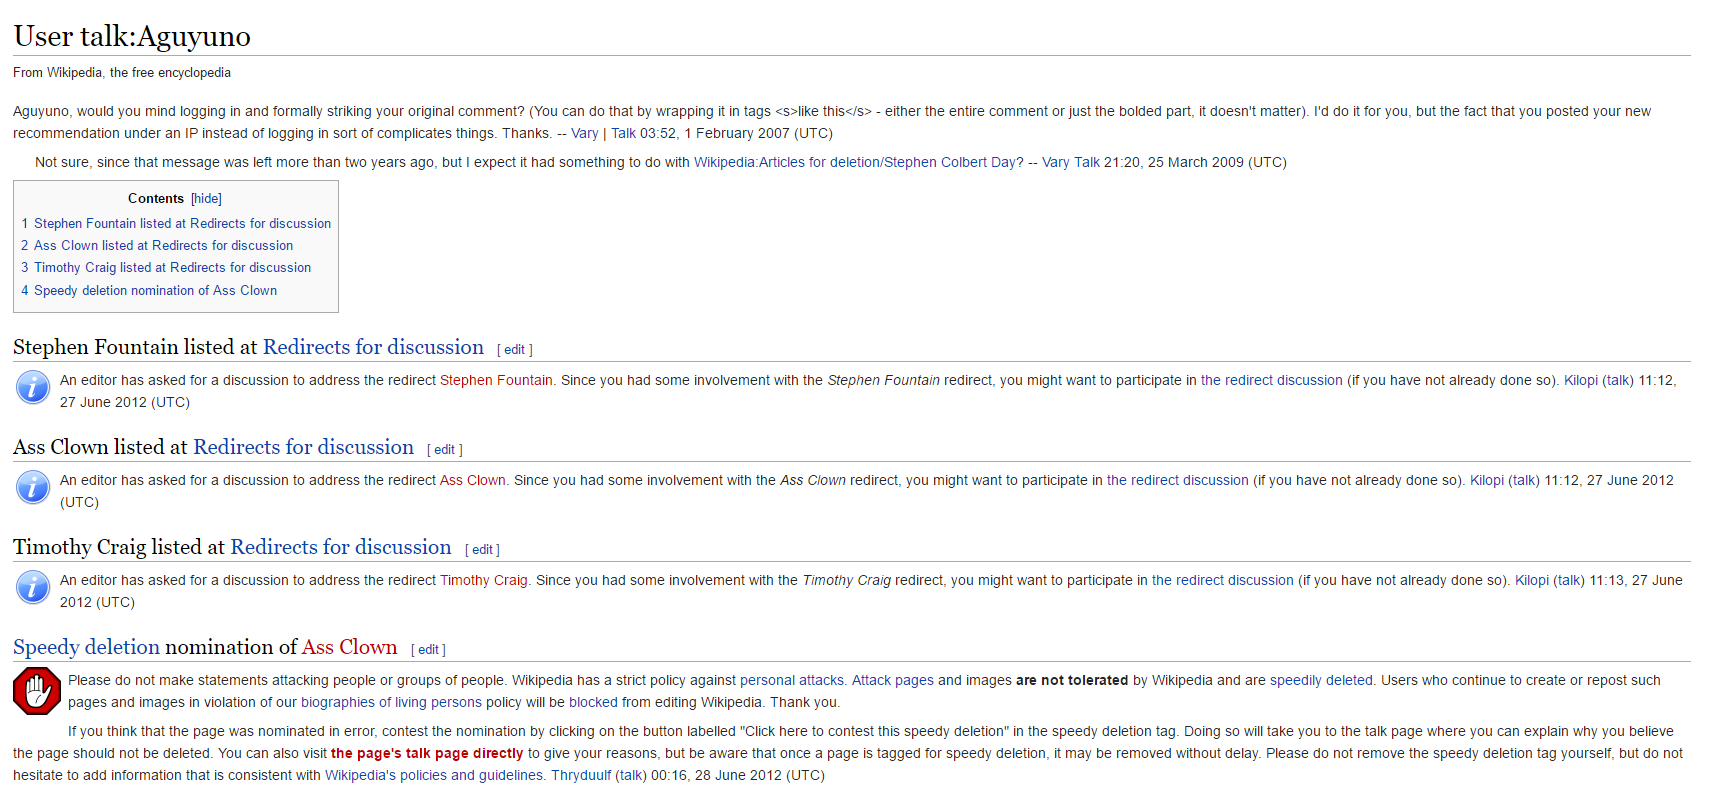
Task: Open the redirect discussion for Ass Clown
Action: coord(1177,480)
